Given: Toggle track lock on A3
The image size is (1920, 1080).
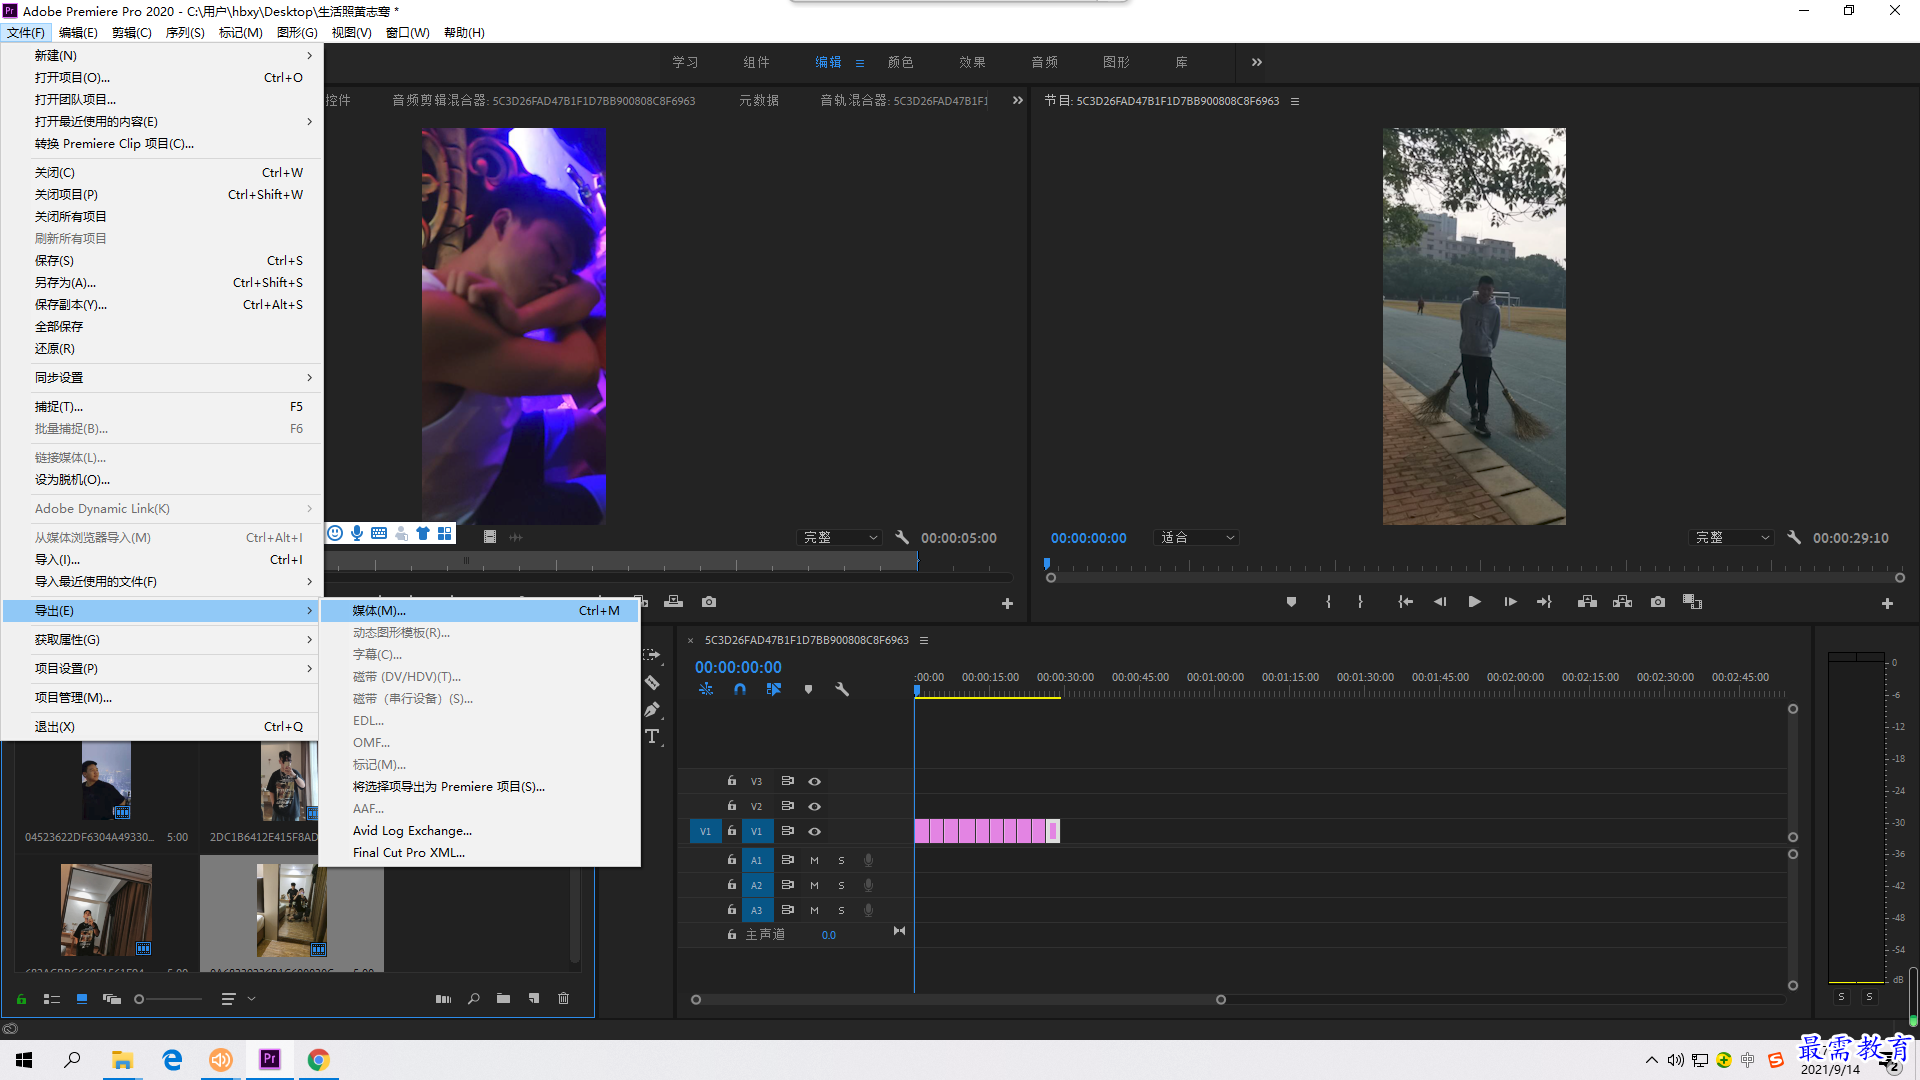Looking at the screenshot, I should click(x=731, y=910).
